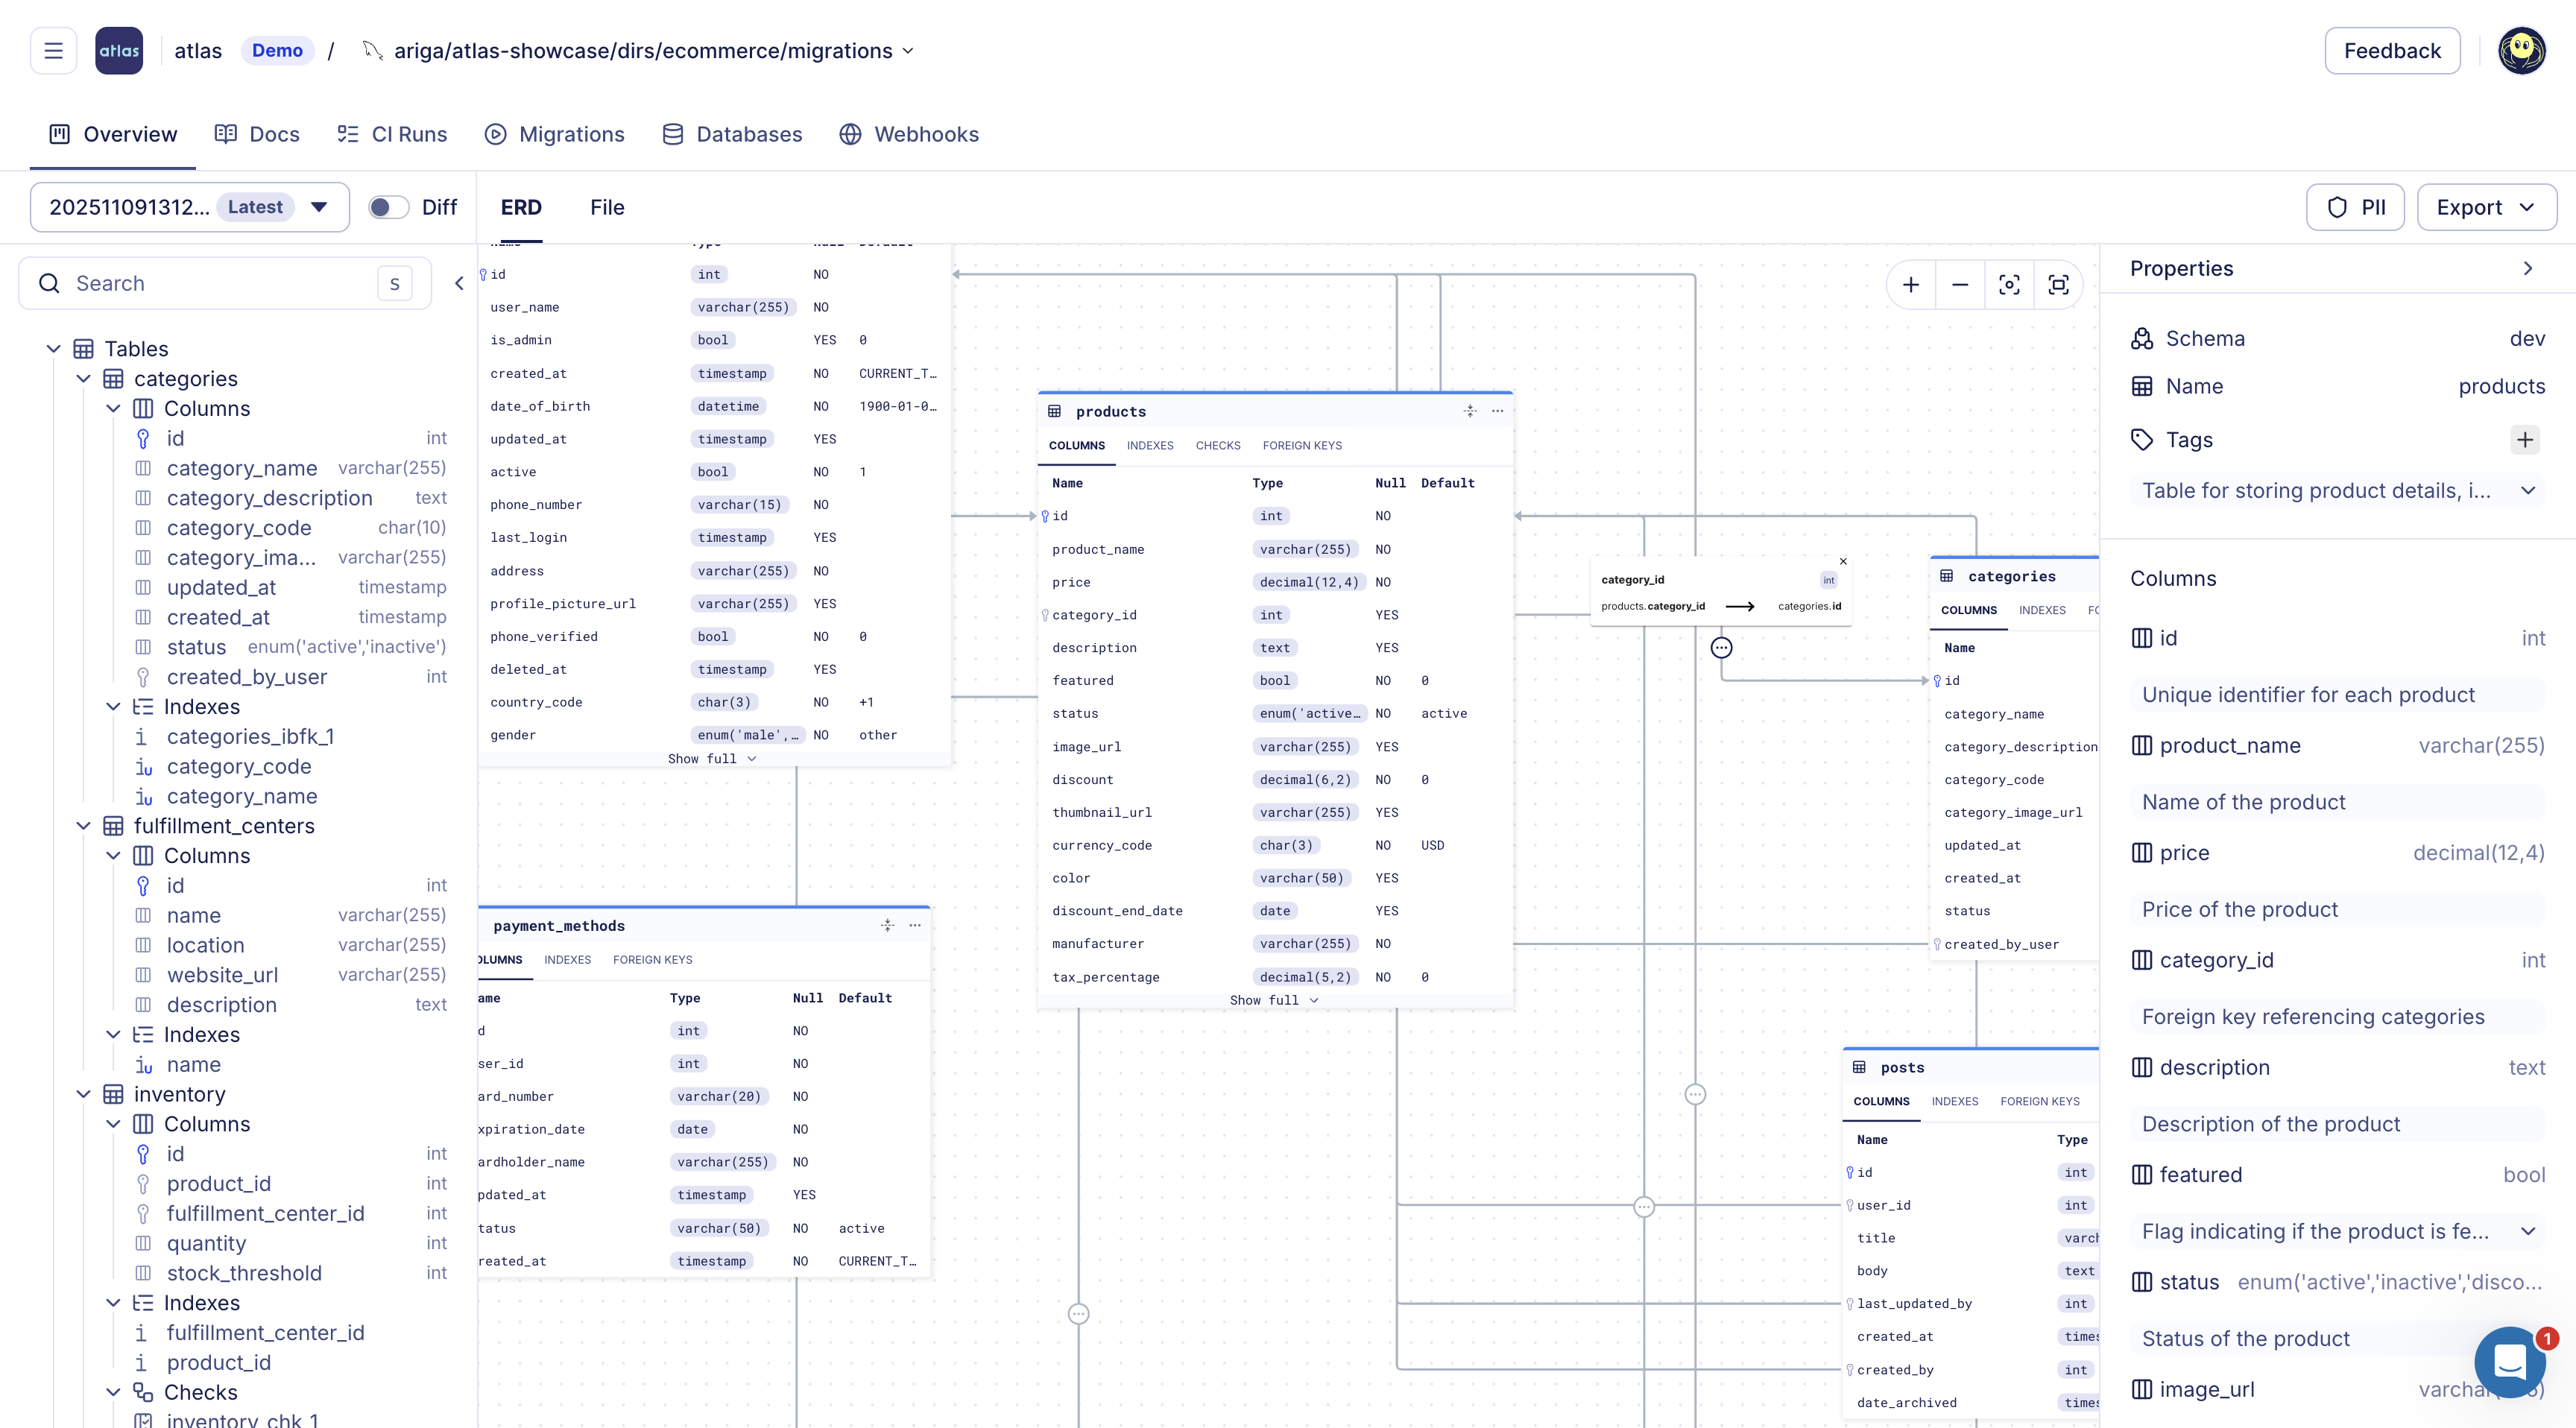Click the Feedback button

point(2392,50)
